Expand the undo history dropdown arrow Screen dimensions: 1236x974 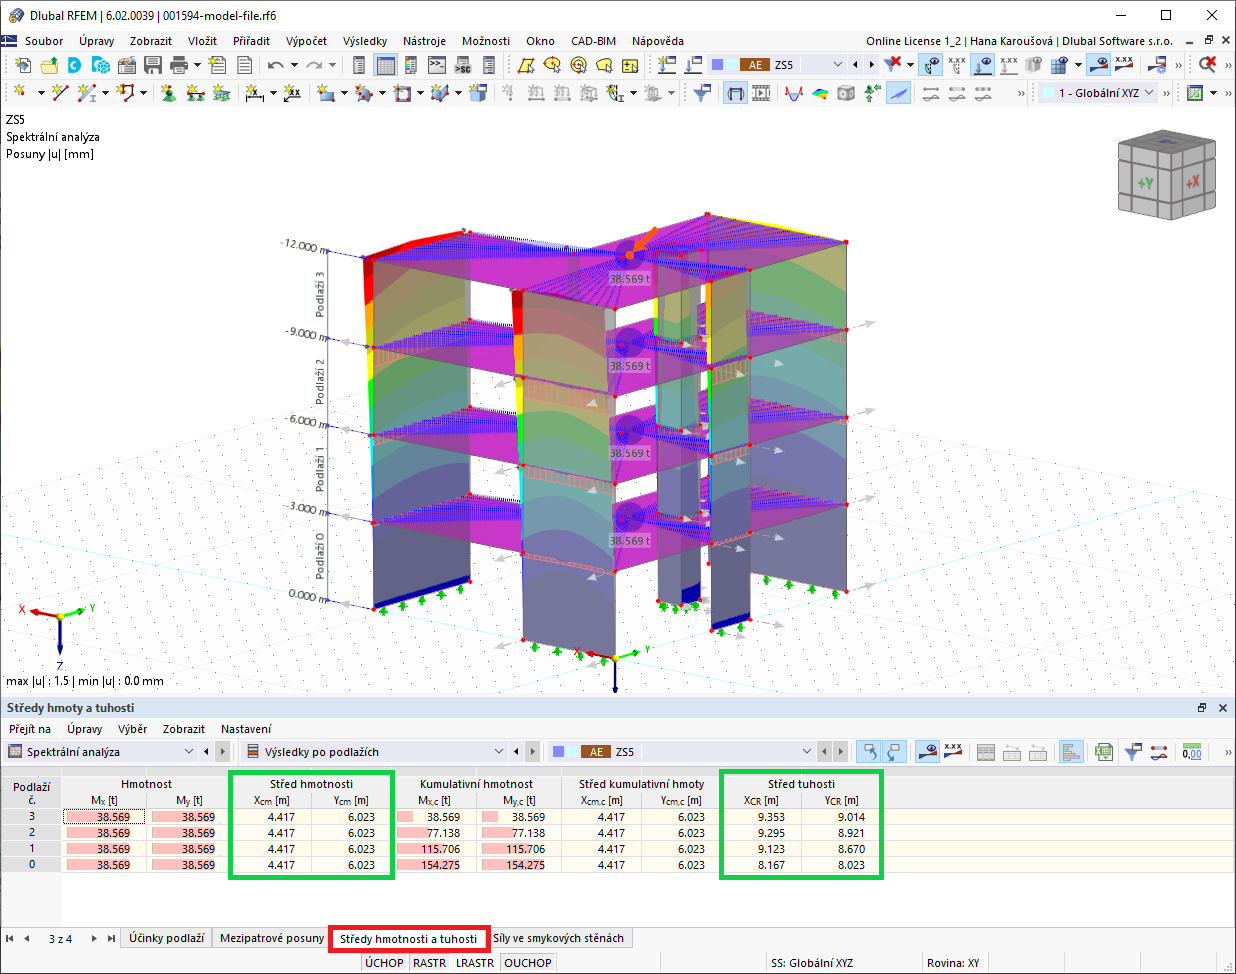click(294, 65)
